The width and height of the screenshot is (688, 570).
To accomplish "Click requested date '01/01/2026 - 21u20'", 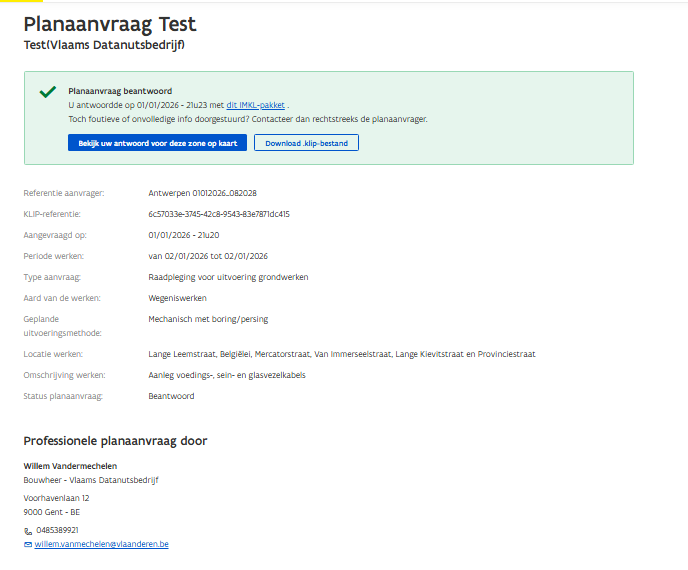I will pyautogui.click(x=184, y=235).
